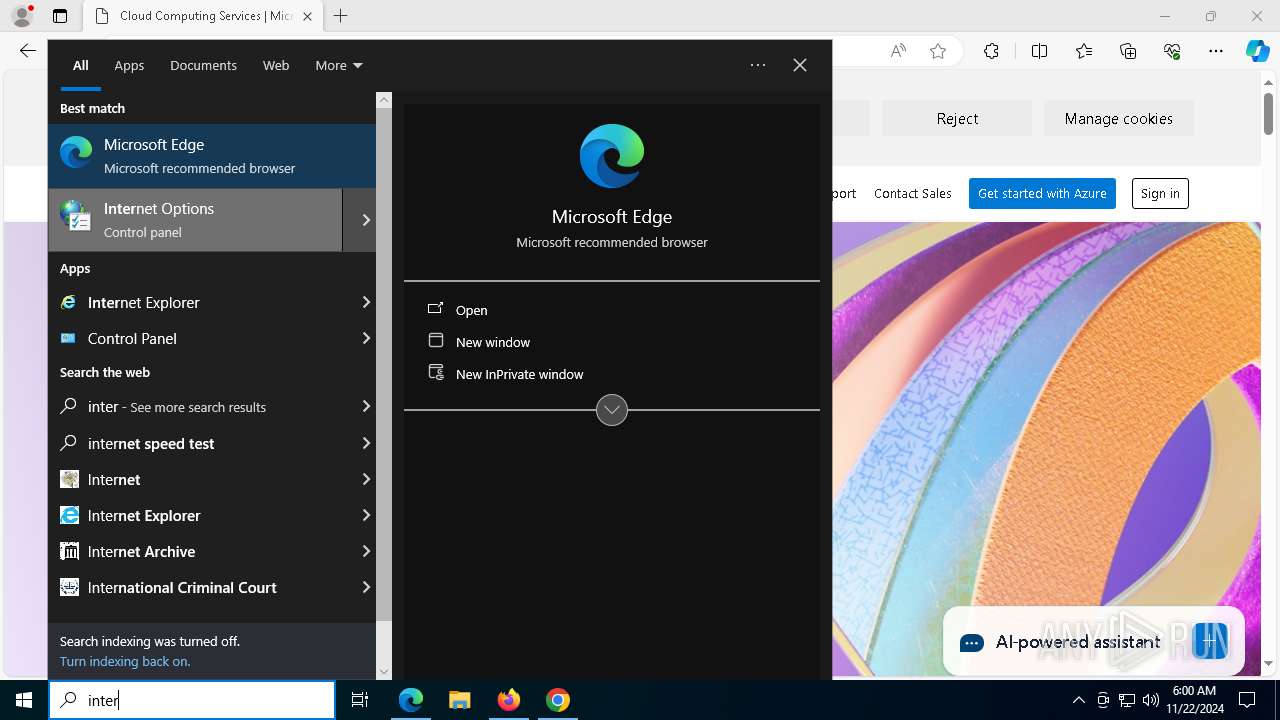1280x720 pixels.
Task: Open network status tray icon
Action: point(1127,700)
